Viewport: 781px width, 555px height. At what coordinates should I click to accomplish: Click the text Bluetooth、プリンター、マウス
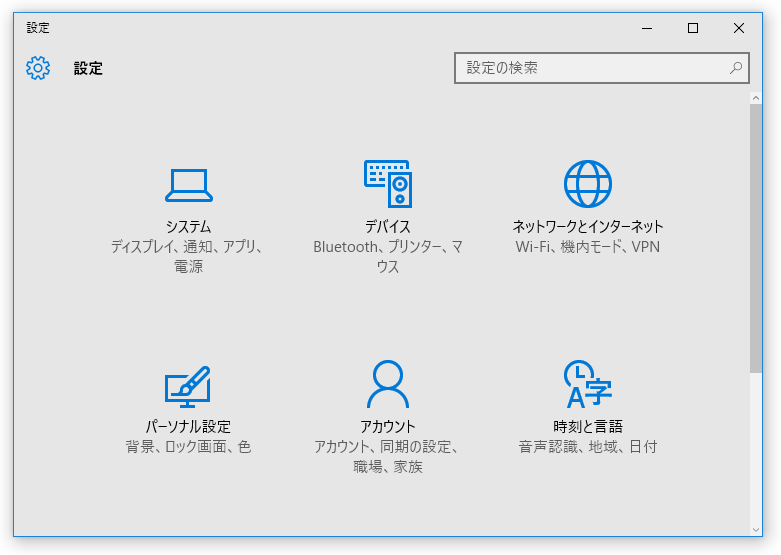click(x=388, y=257)
